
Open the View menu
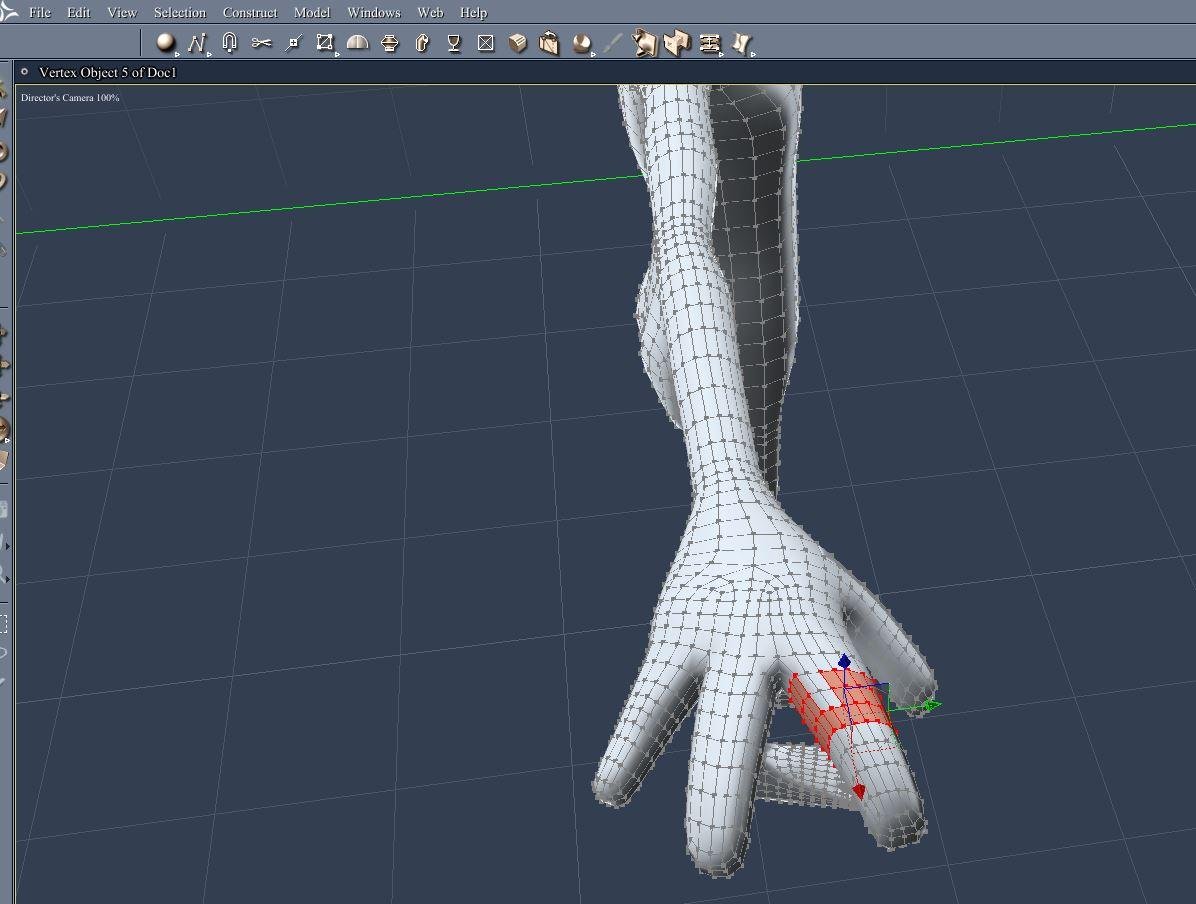pos(122,12)
